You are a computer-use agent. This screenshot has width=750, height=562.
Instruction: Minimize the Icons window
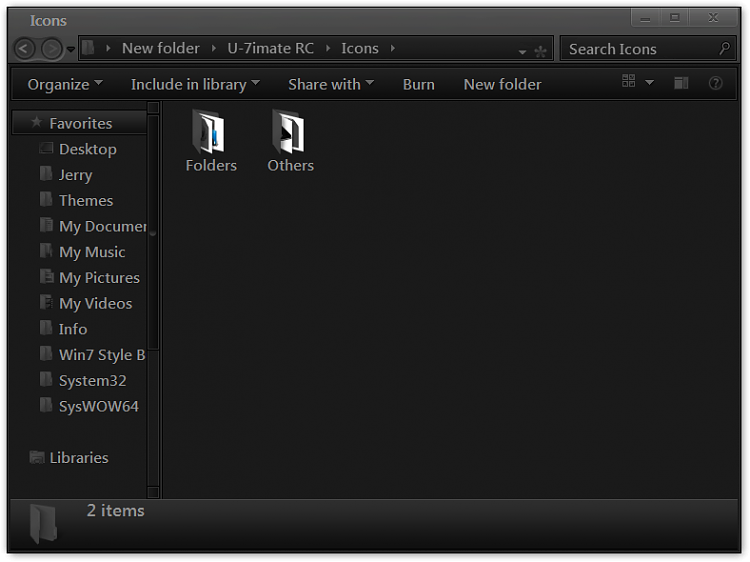[x=645, y=19]
